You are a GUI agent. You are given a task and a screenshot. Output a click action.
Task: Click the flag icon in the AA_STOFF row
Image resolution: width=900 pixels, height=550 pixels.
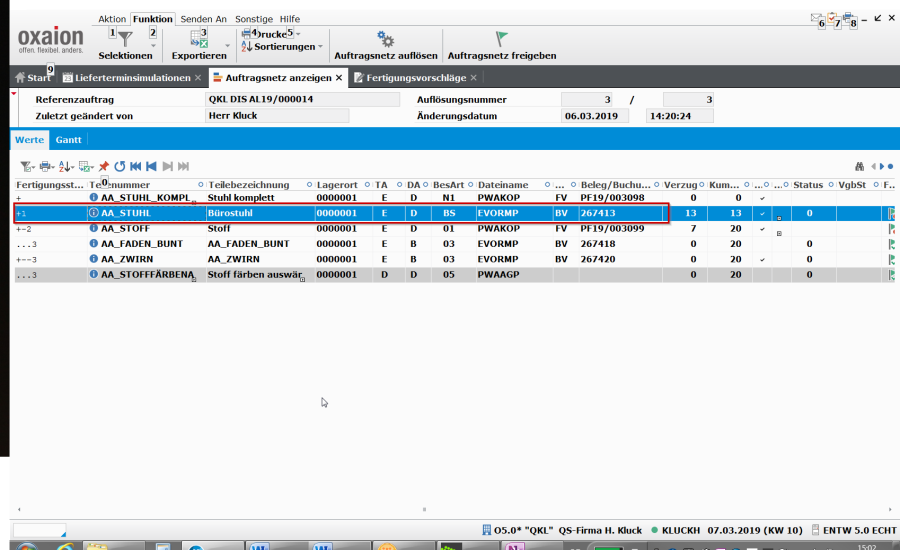[891, 228]
